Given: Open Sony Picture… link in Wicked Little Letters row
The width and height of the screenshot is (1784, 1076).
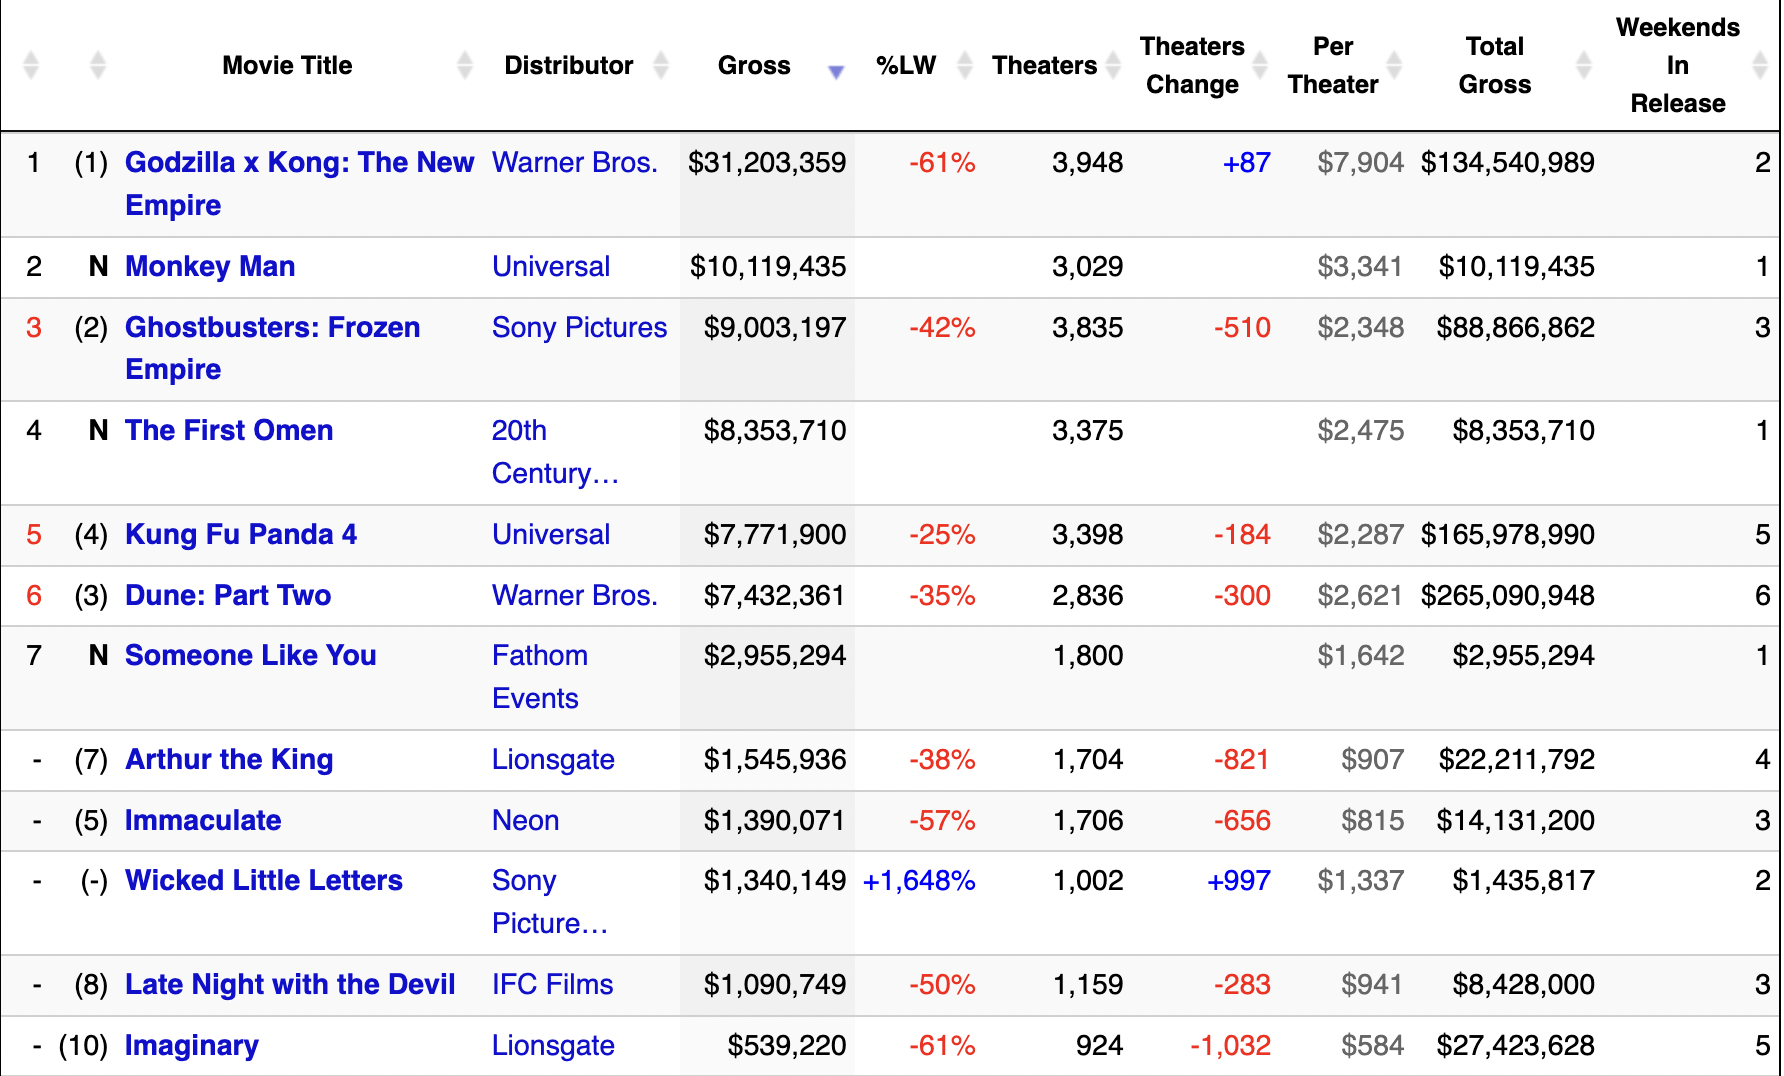Looking at the screenshot, I should 549,902.
